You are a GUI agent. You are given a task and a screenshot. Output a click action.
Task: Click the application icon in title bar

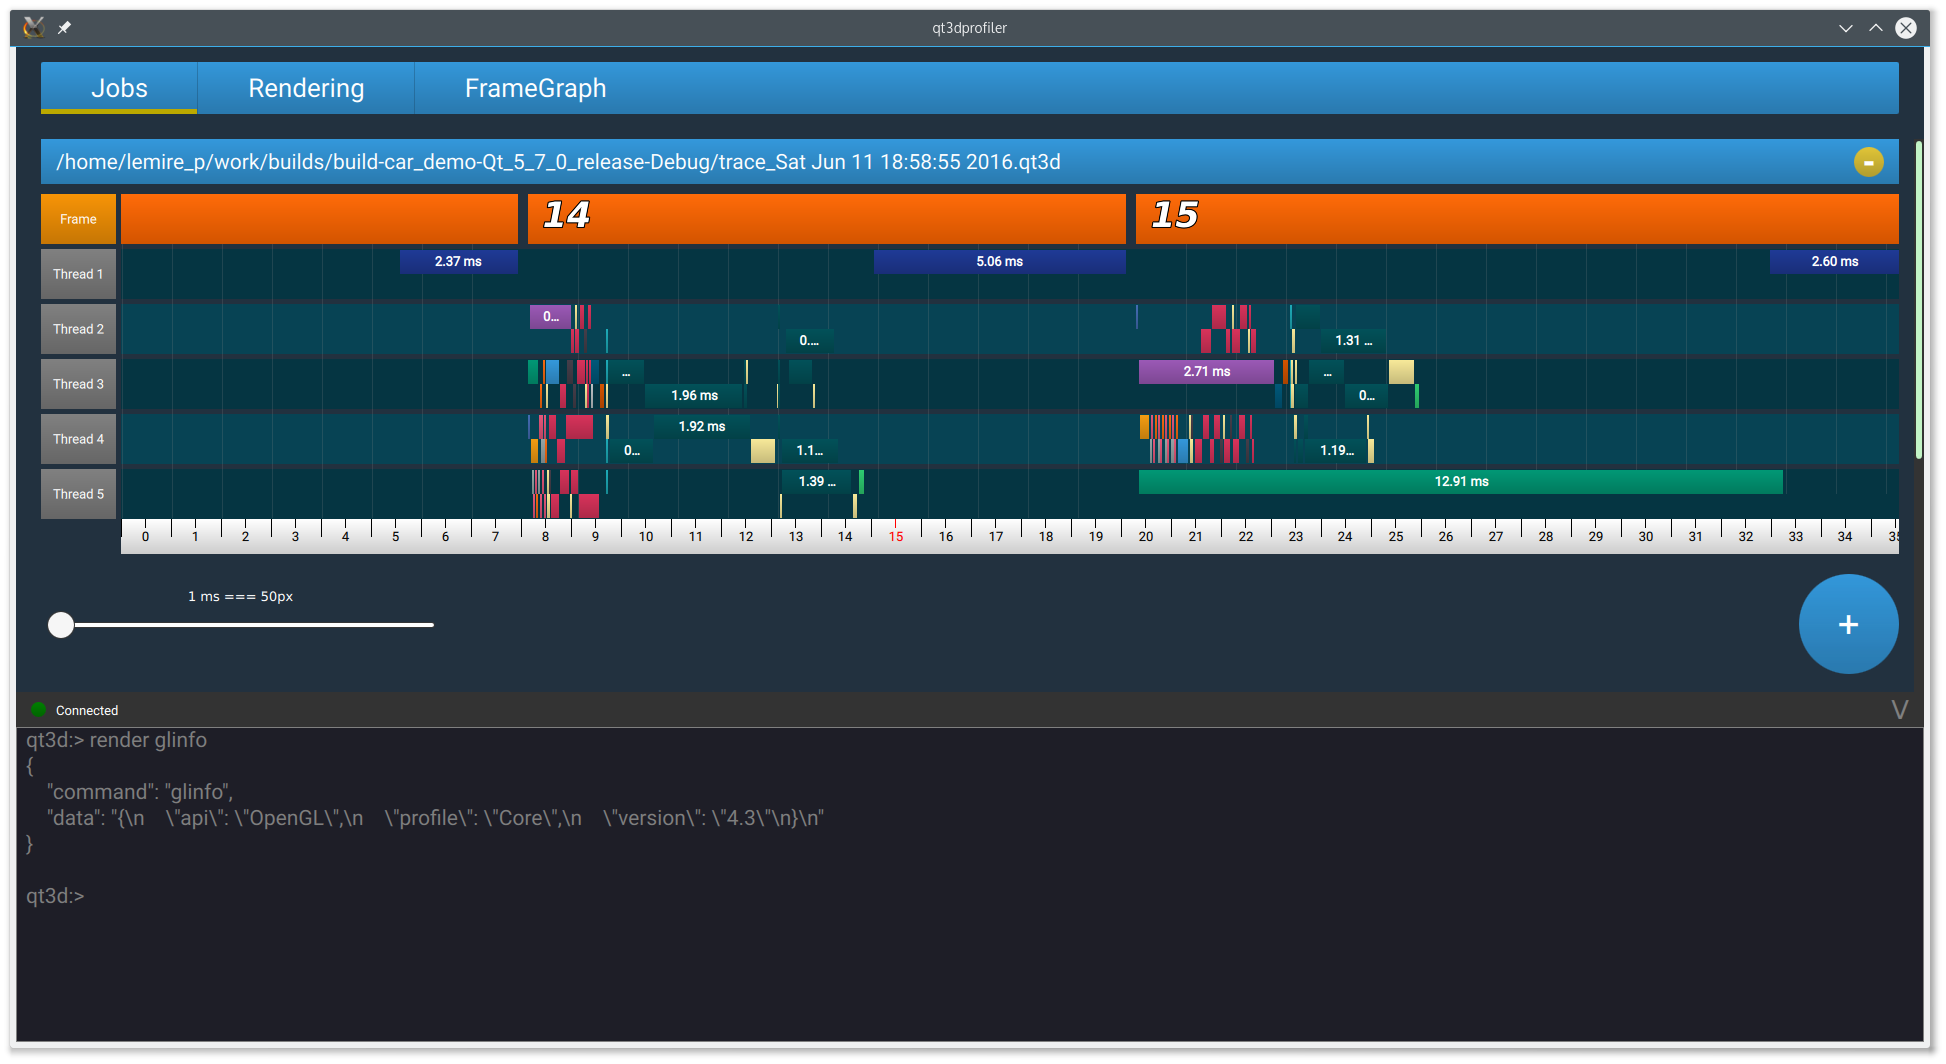(34, 28)
